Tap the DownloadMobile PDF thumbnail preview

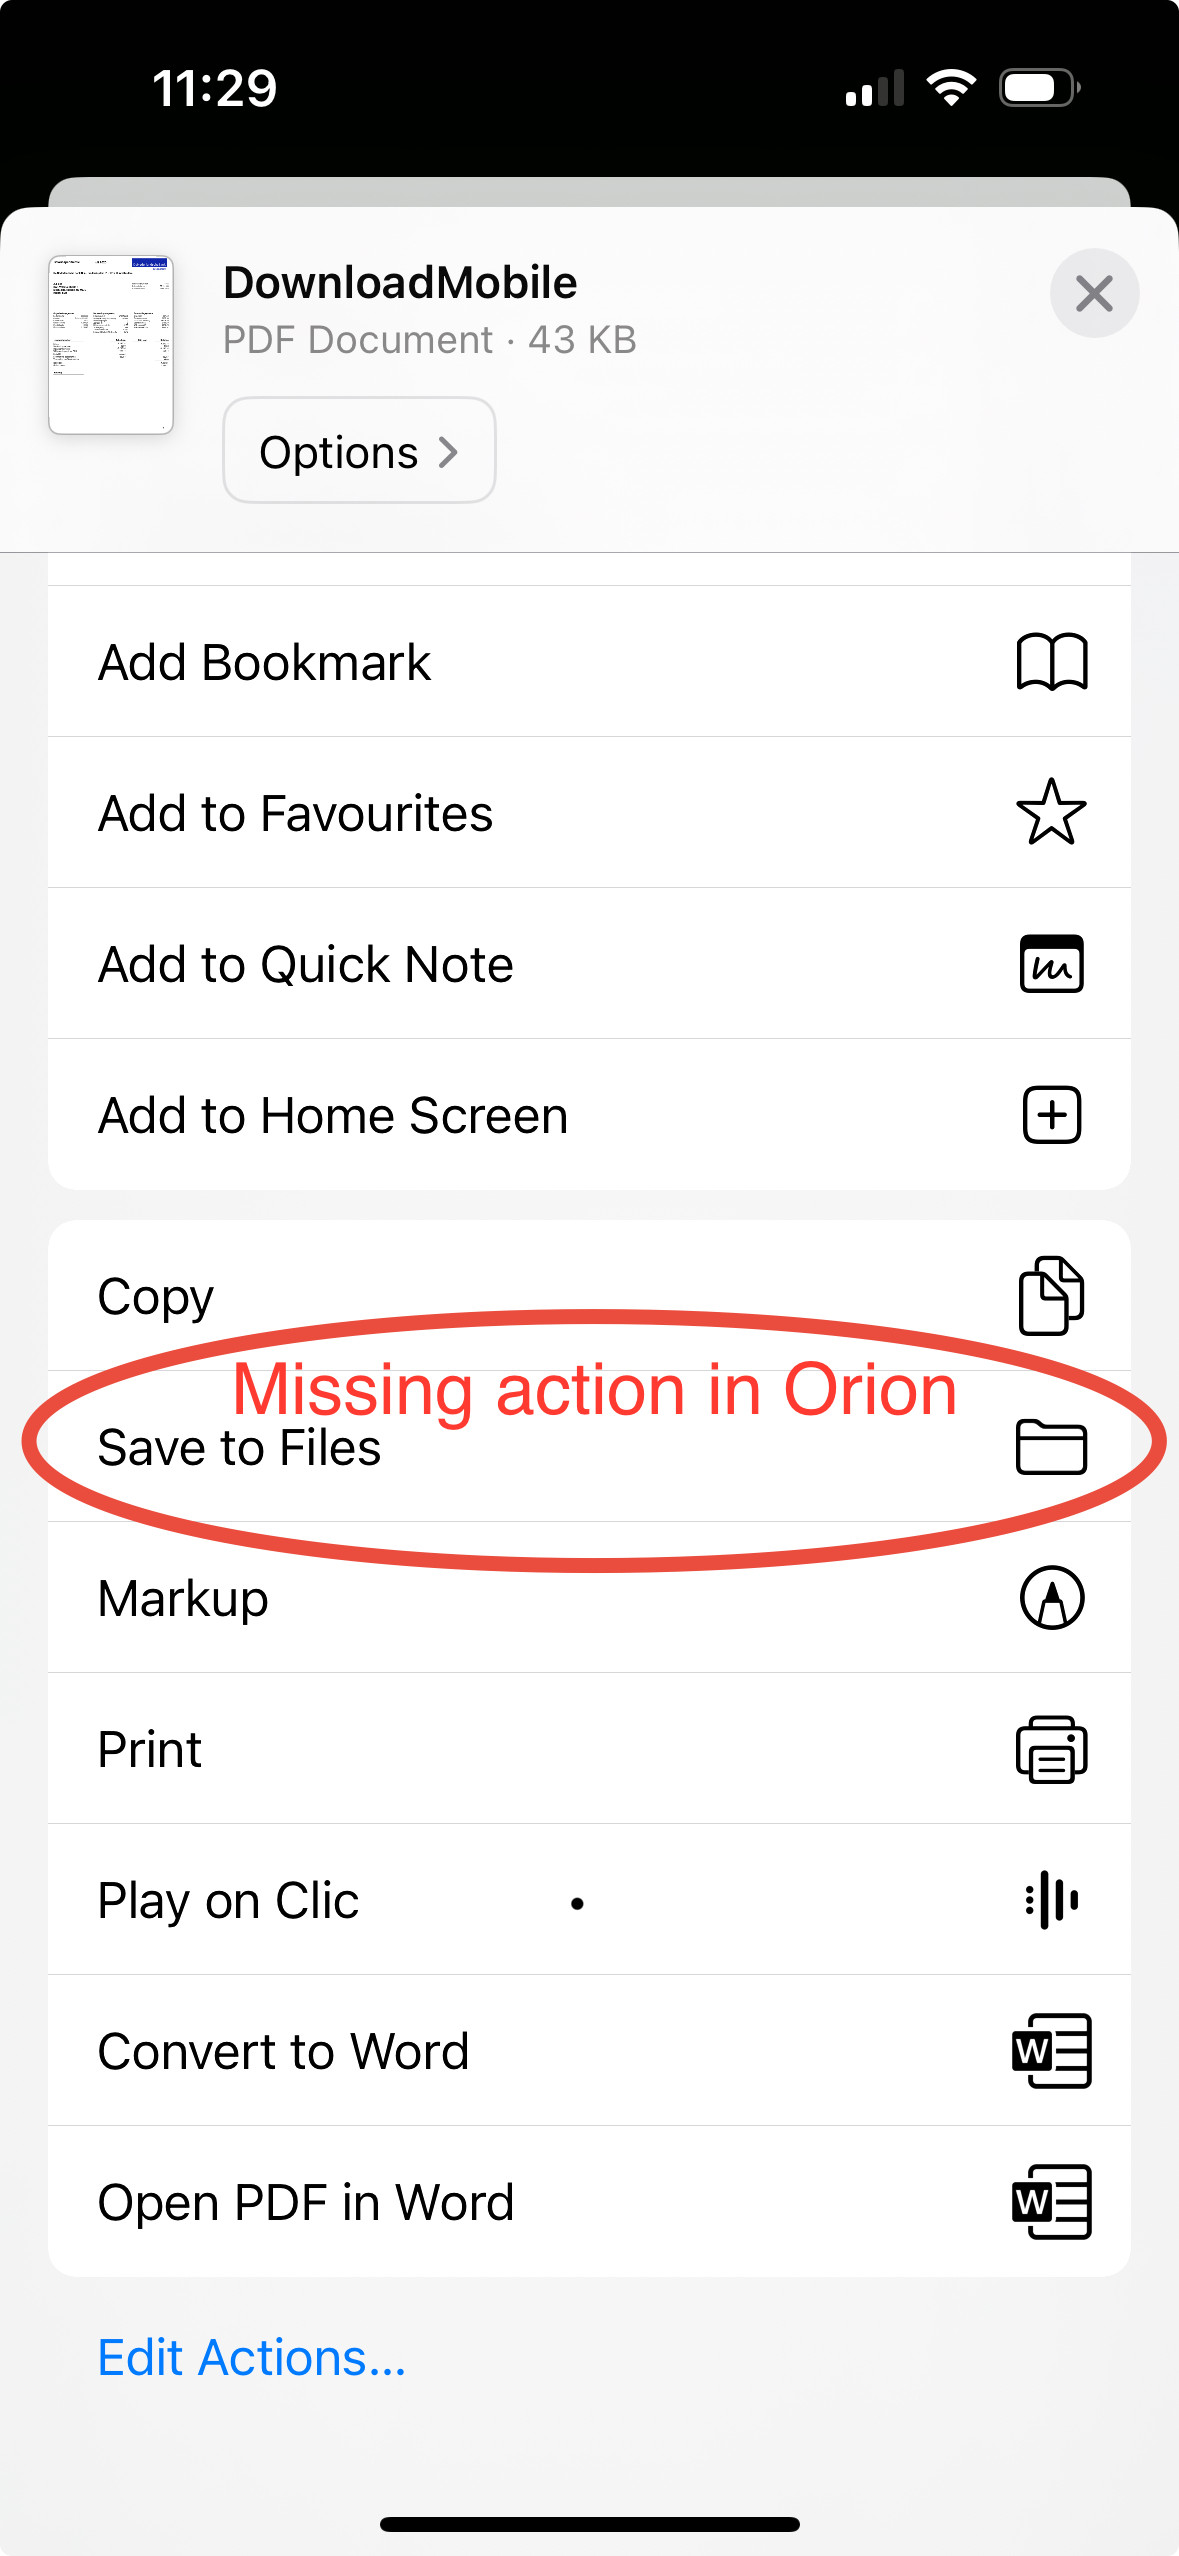(111, 345)
